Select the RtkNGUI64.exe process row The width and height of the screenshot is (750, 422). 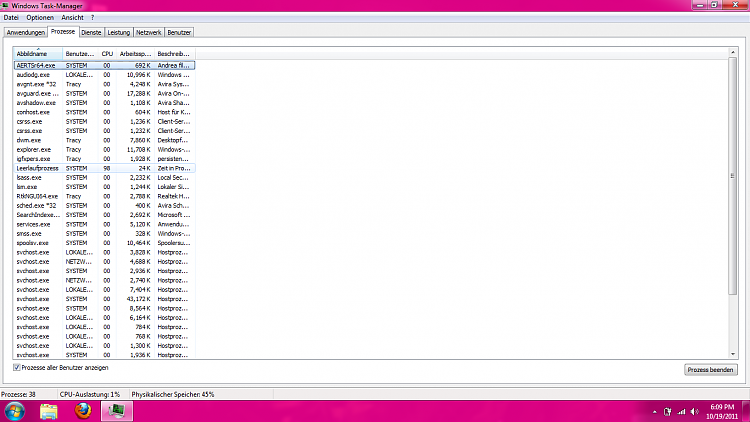[104, 196]
